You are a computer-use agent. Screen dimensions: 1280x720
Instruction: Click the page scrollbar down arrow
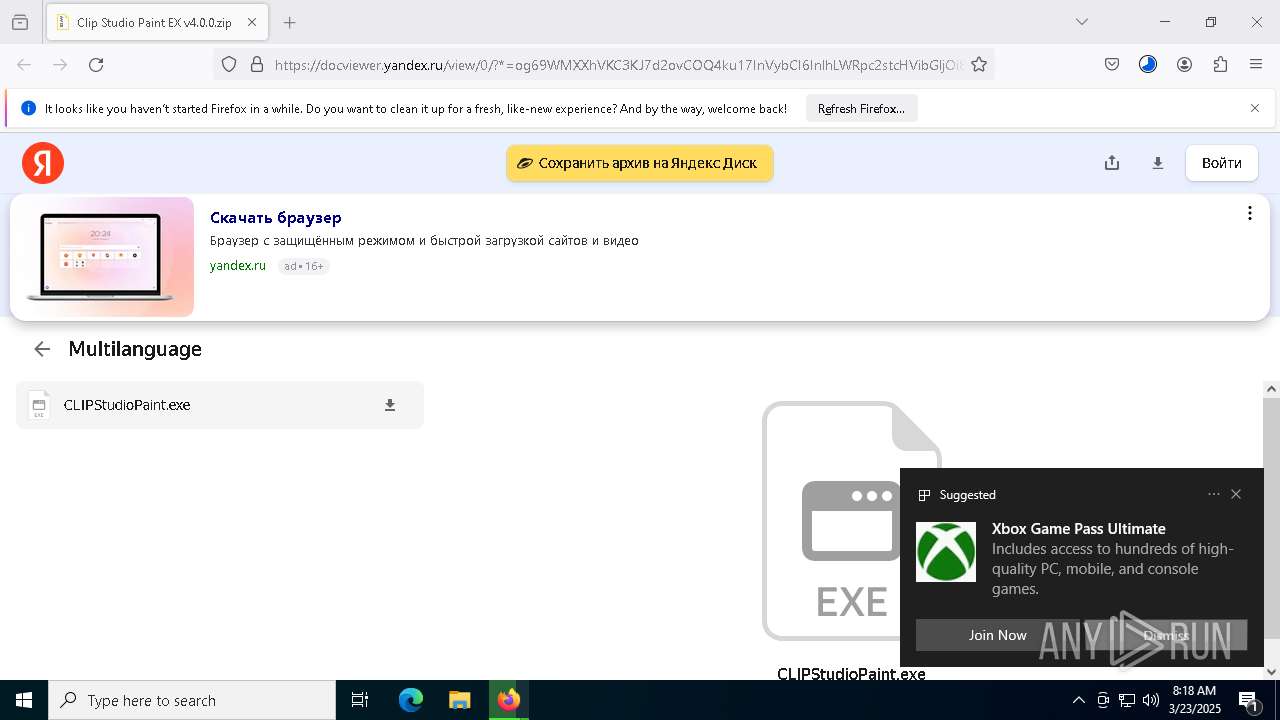click(1271, 672)
